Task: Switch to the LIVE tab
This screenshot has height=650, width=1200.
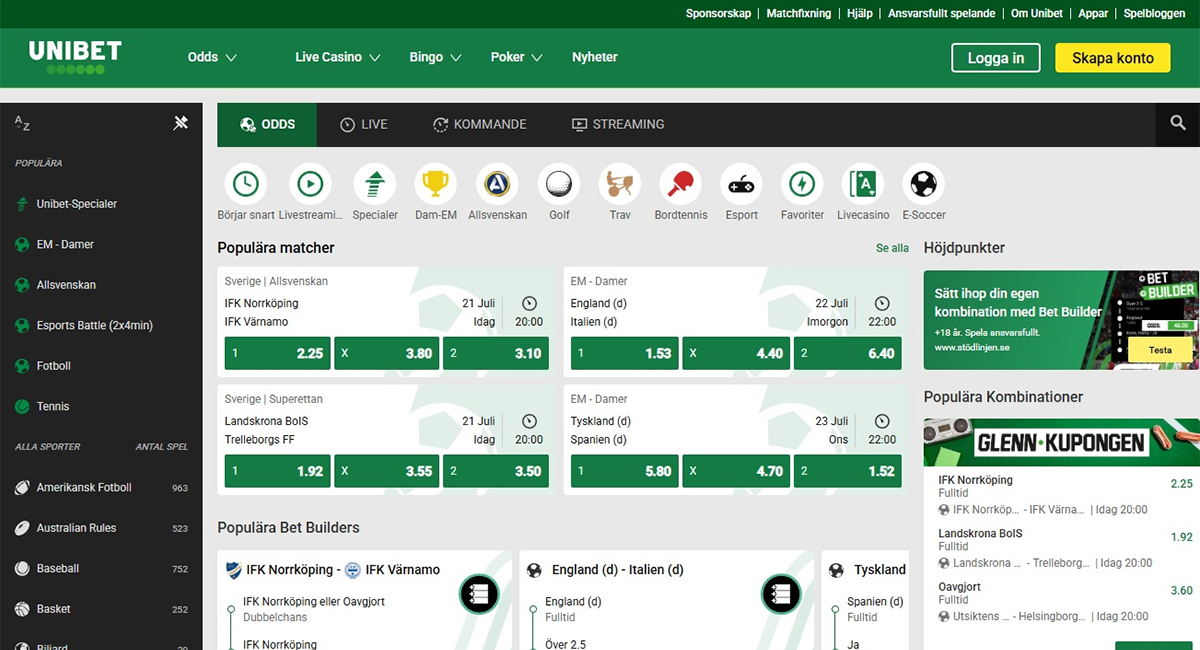Action: click(x=364, y=124)
